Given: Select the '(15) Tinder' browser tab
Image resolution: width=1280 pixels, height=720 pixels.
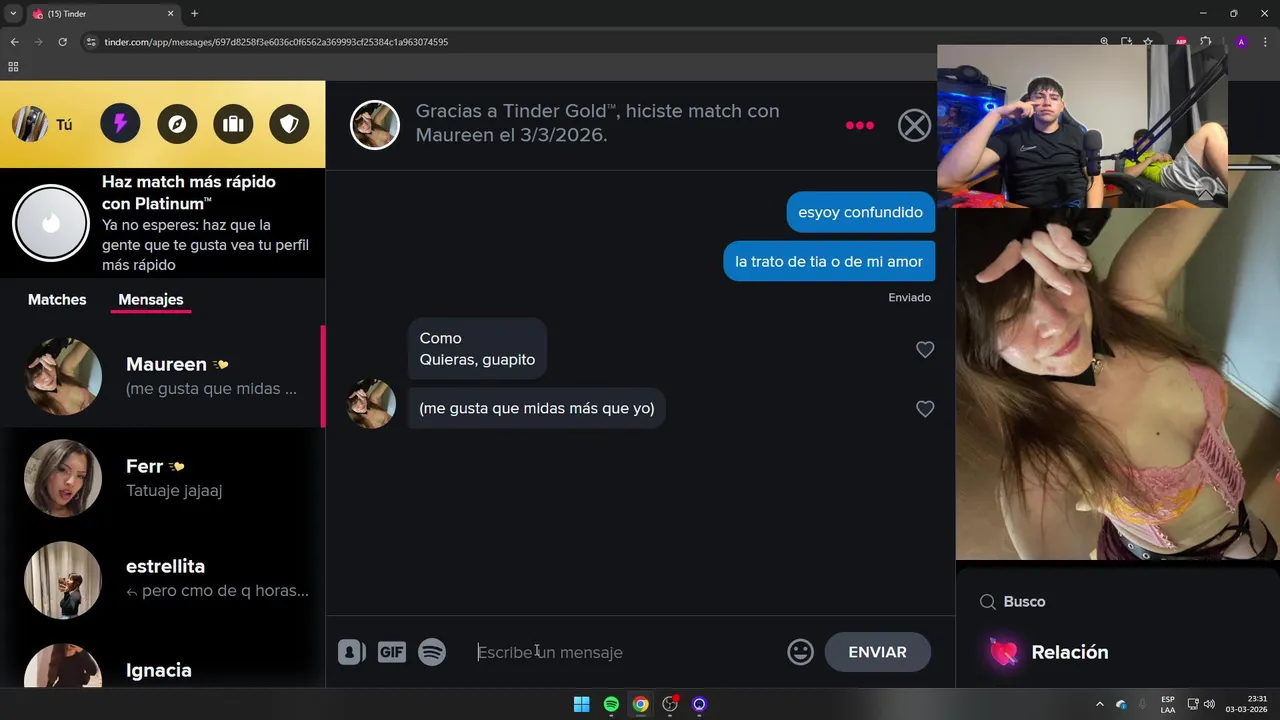Looking at the screenshot, I should pos(102,14).
